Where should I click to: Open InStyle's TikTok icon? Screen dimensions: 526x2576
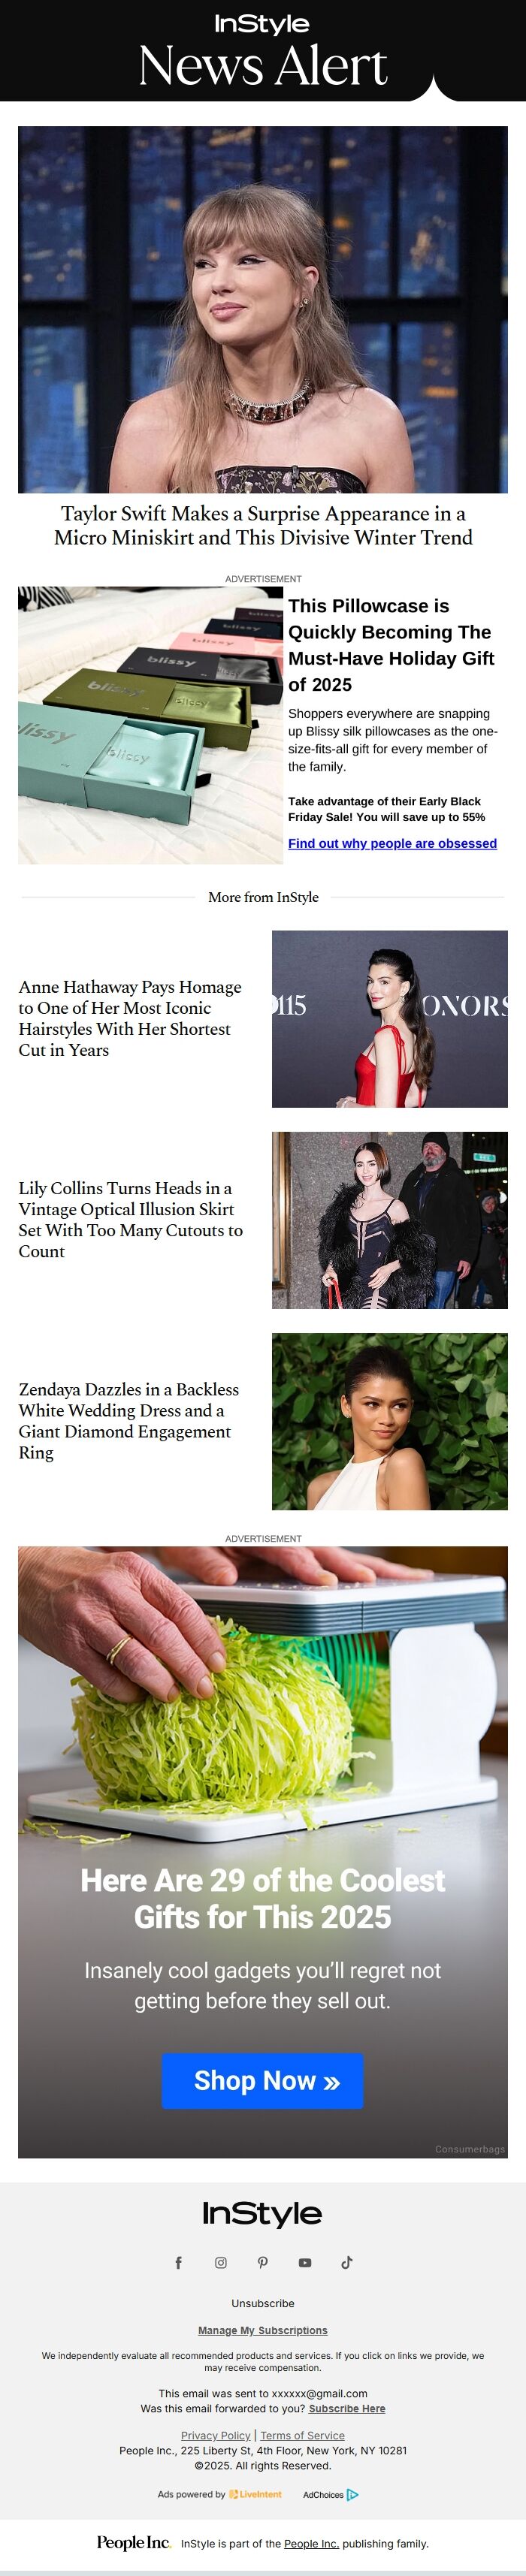(x=347, y=2263)
